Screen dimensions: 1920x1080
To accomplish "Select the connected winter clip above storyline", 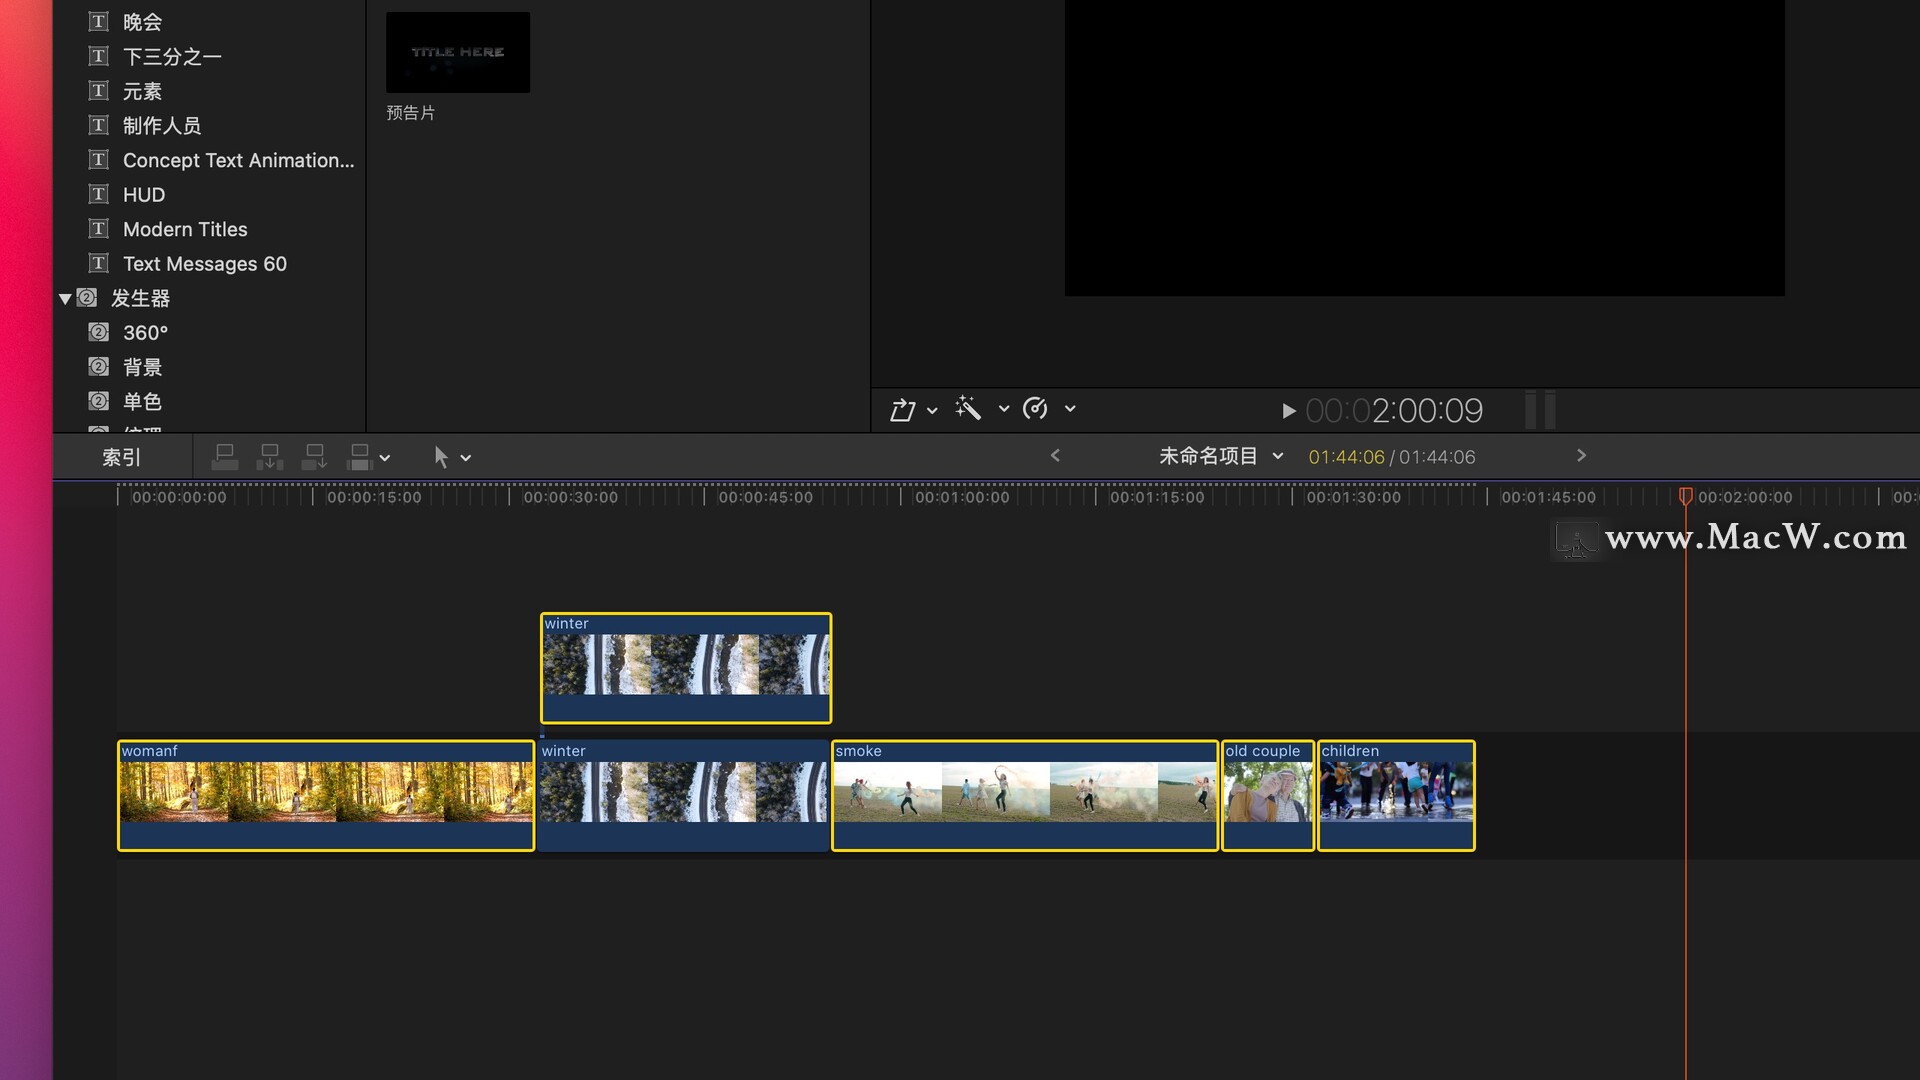I will coord(686,668).
